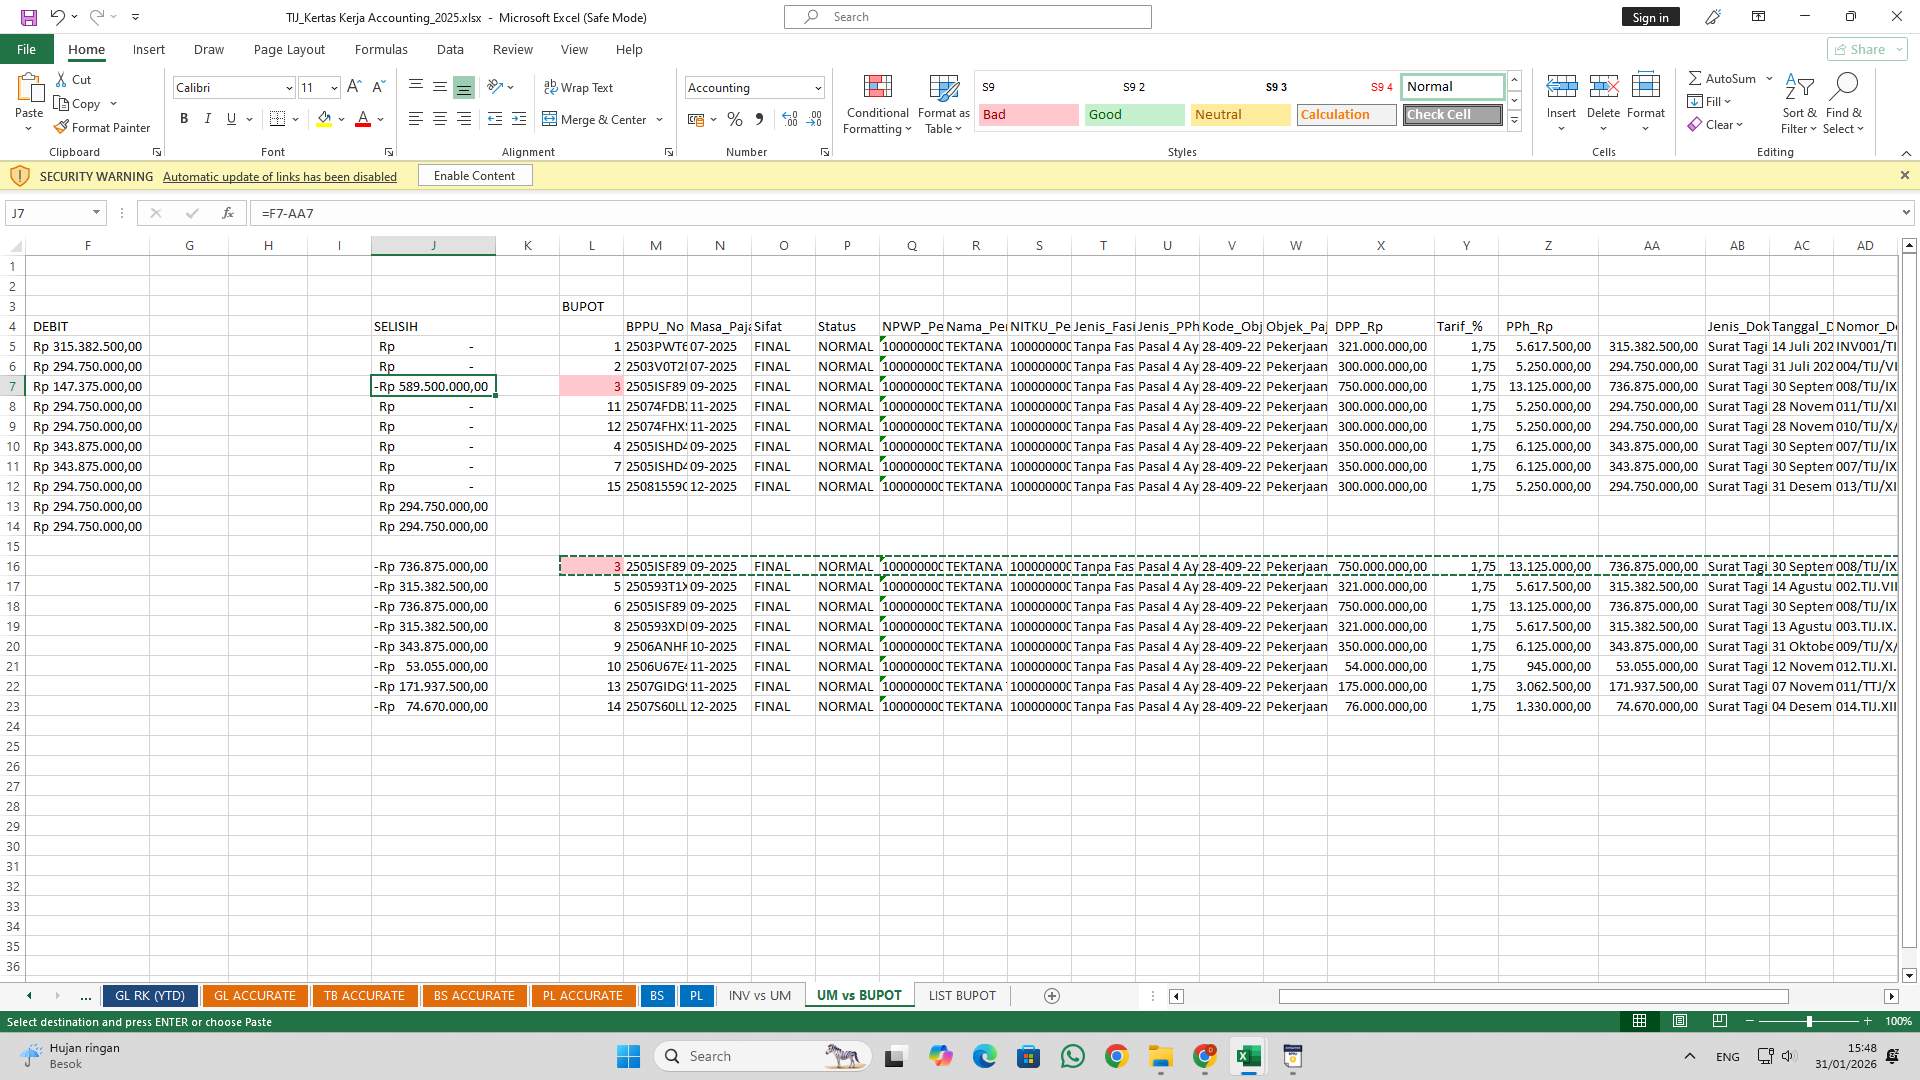Switch to the Formulas ribbon tab
The width and height of the screenshot is (1920, 1080).
[x=381, y=49]
